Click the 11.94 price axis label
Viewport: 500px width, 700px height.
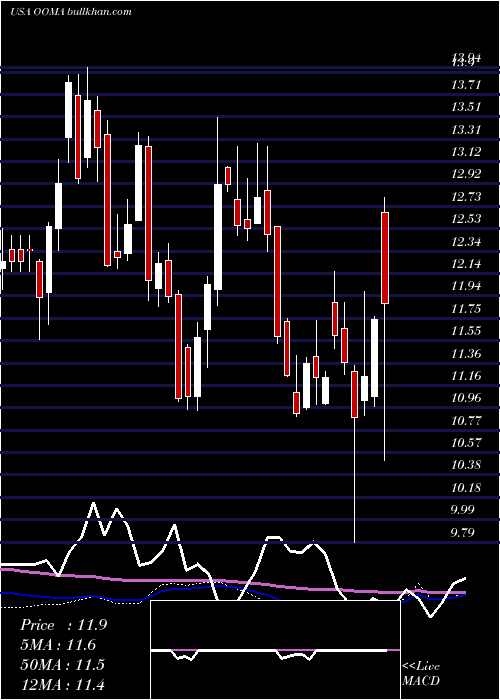tap(466, 286)
